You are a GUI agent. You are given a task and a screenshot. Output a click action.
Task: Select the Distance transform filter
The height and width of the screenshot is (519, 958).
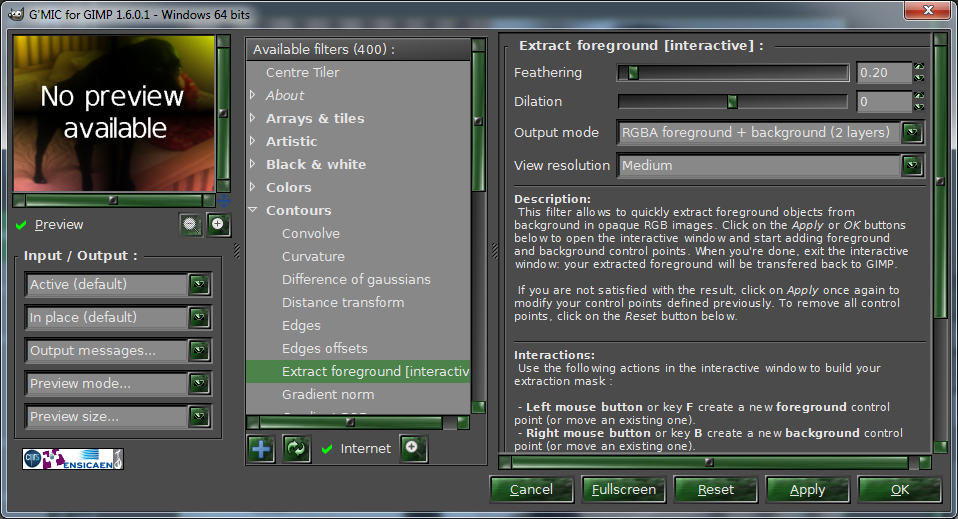pos(343,303)
